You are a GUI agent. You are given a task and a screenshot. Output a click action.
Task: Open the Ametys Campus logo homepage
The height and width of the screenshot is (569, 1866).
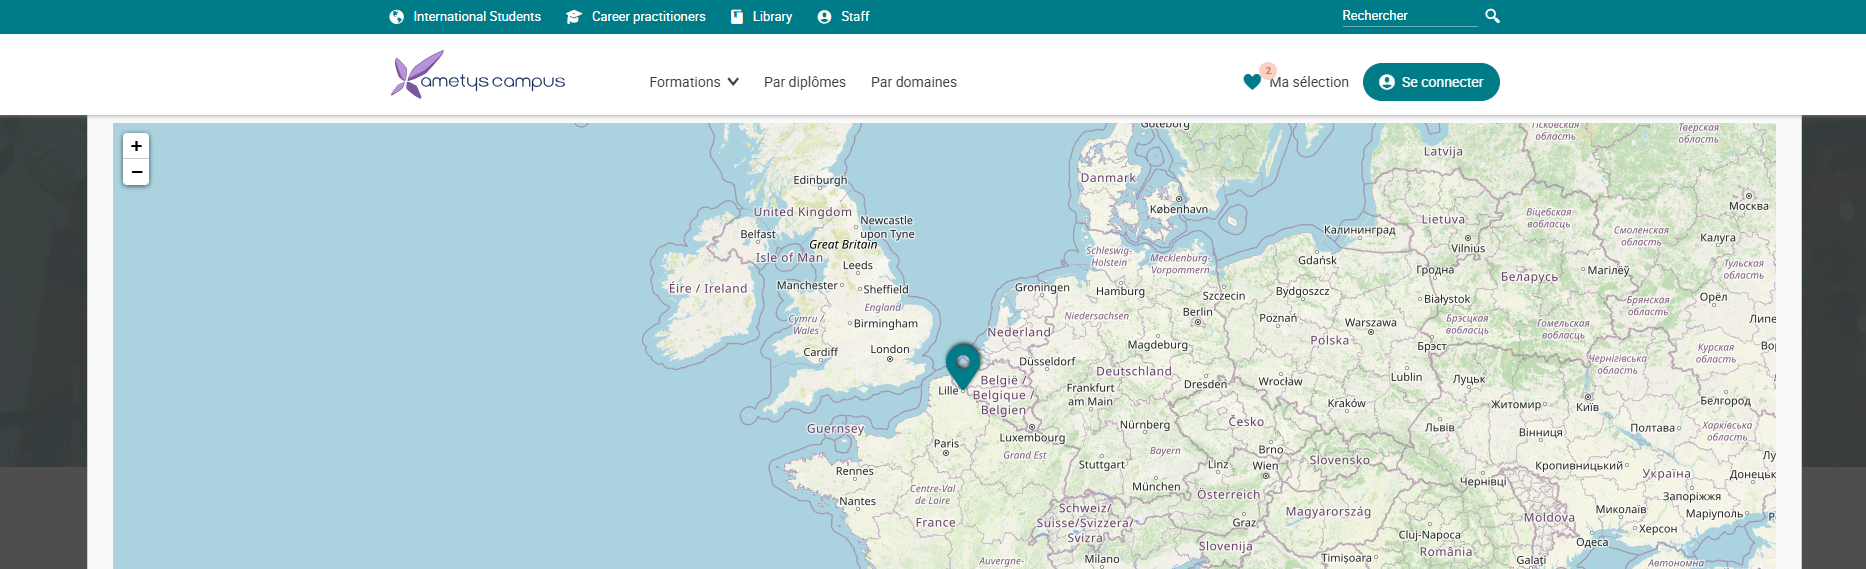pyautogui.click(x=478, y=76)
